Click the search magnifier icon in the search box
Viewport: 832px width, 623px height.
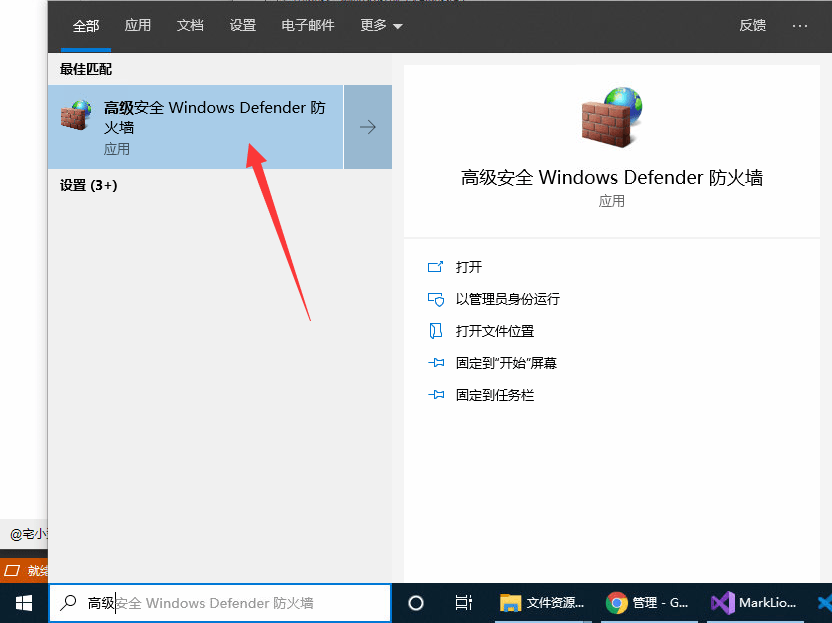point(69,603)
